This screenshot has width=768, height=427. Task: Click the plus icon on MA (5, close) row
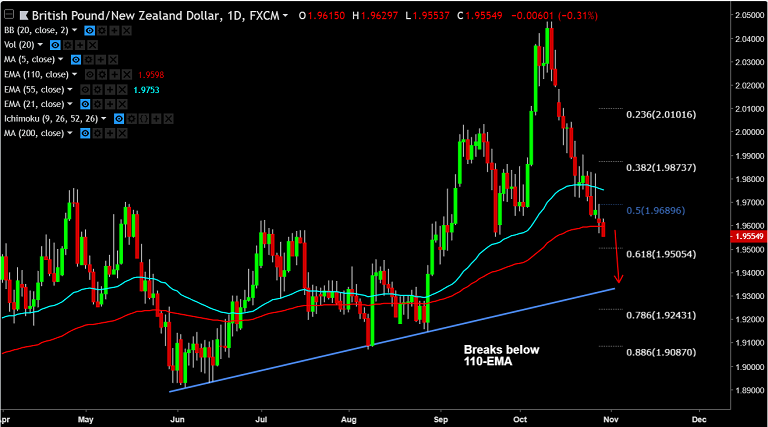[101, 60]
